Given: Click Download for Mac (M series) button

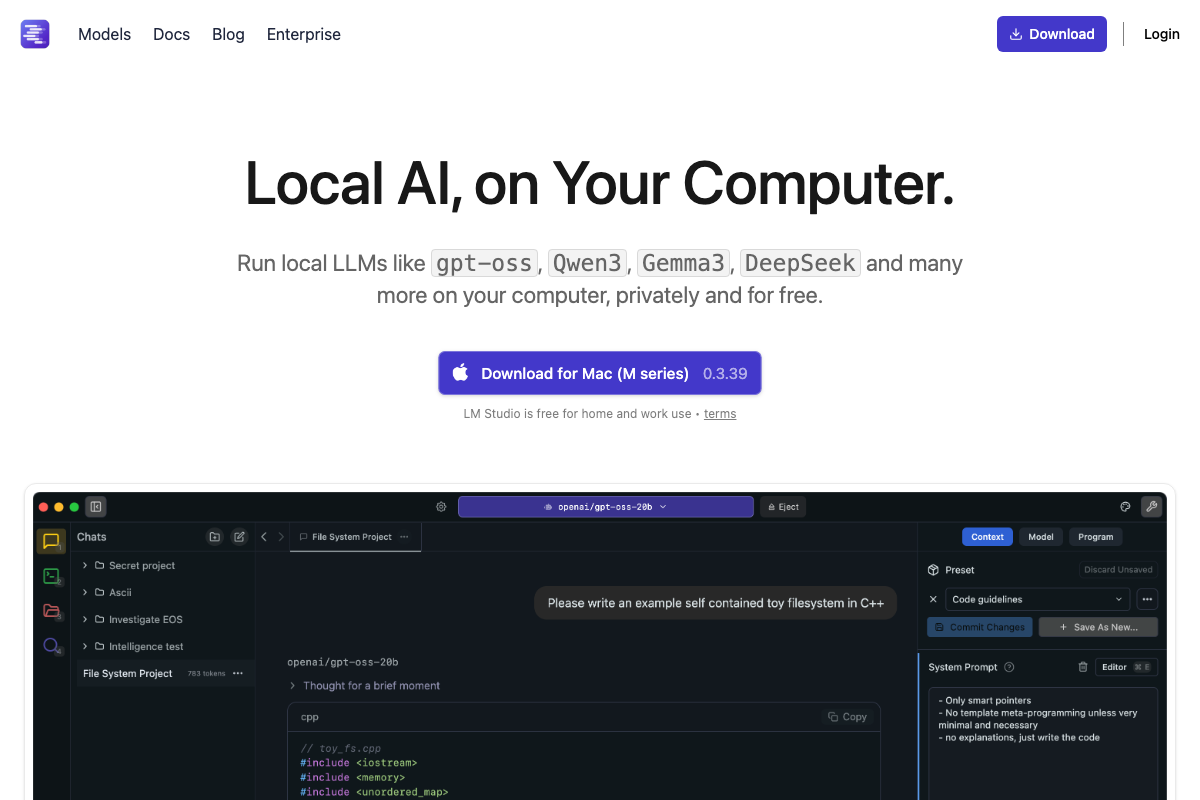Looking at the screenshot, I should tap(599, 373).
